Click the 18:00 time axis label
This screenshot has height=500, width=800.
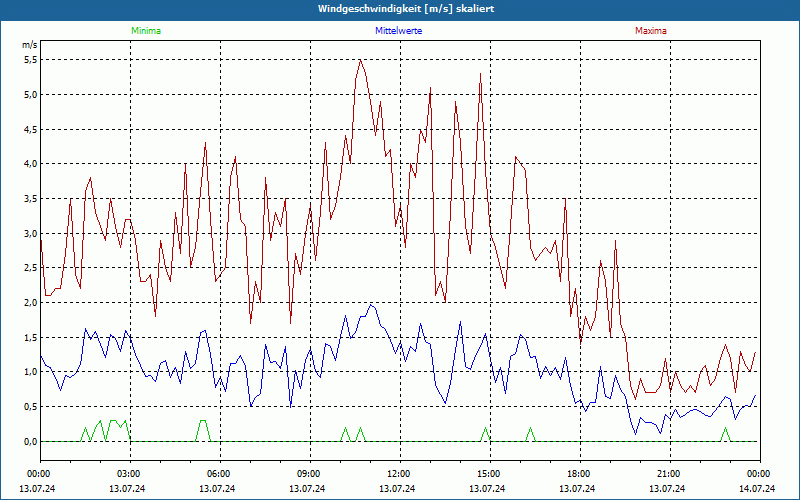coord(580,474)
